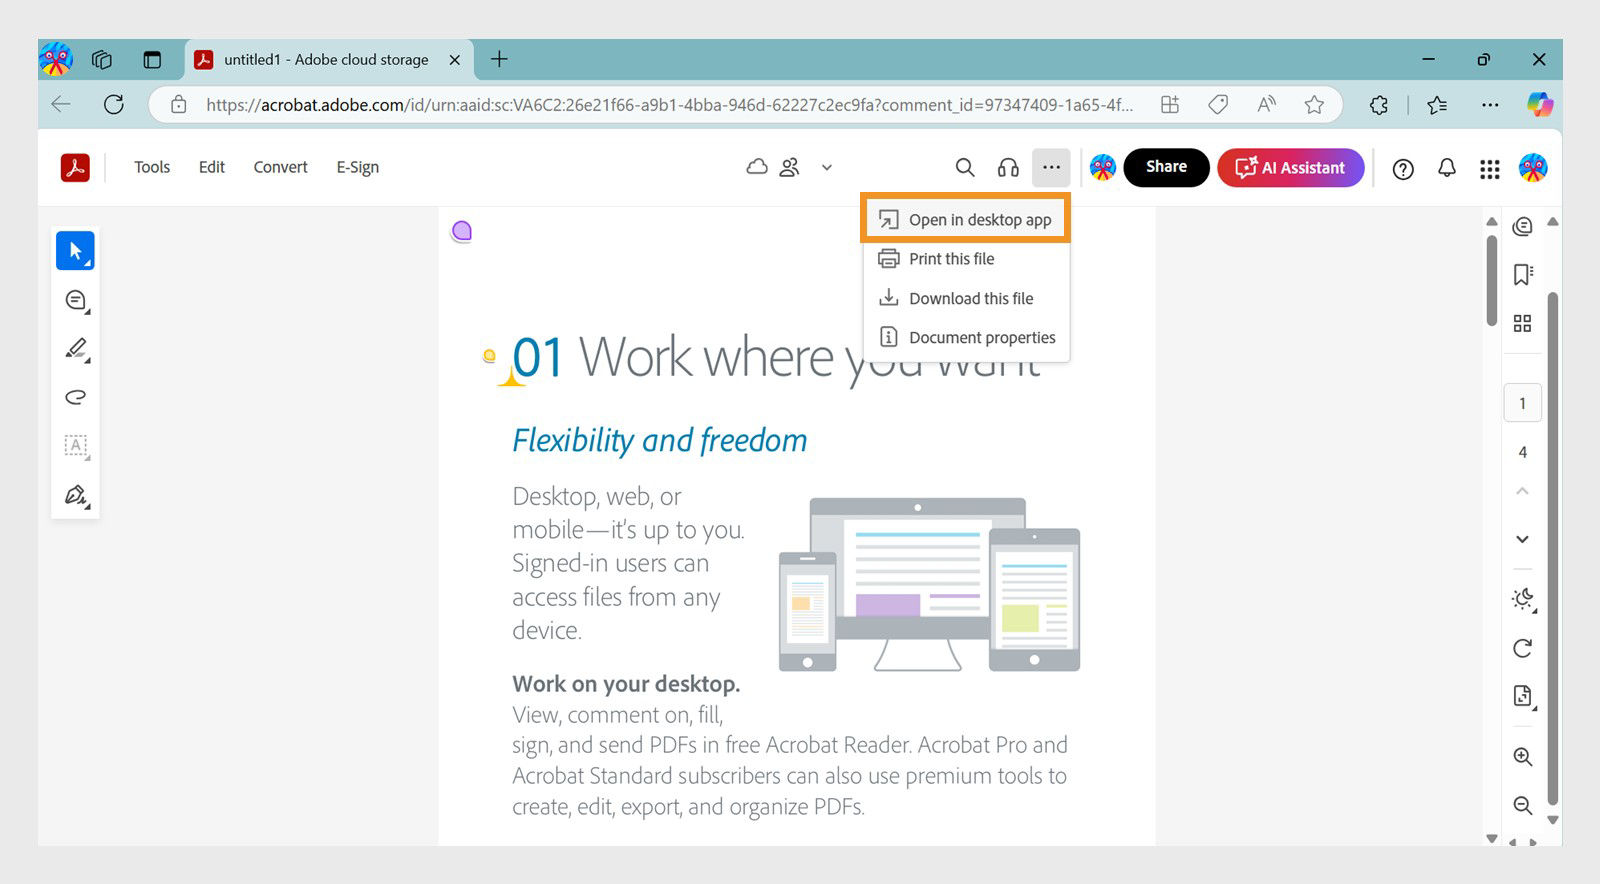Click the address bar URL
The height and width of the screenshot is (884, 1600).
click(670, 104)
